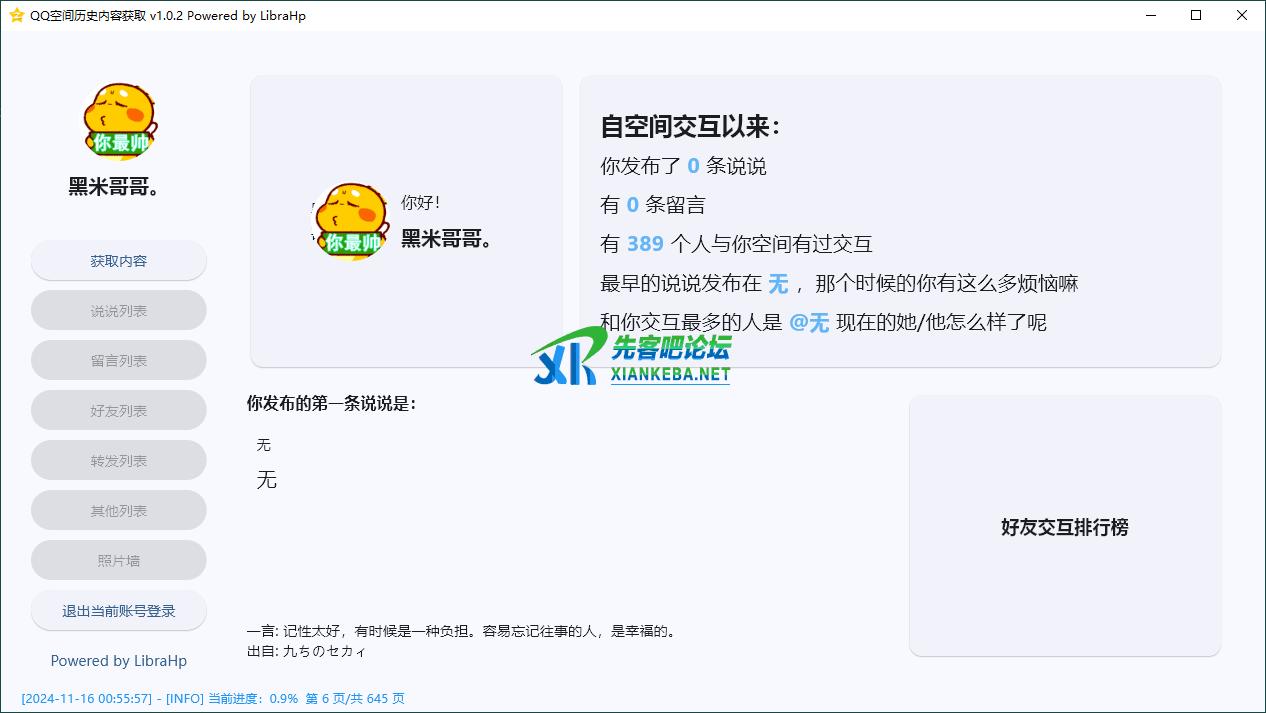
Task: Click the 一言 quote line
Action: pyautogui.click(x=464, y=631)
